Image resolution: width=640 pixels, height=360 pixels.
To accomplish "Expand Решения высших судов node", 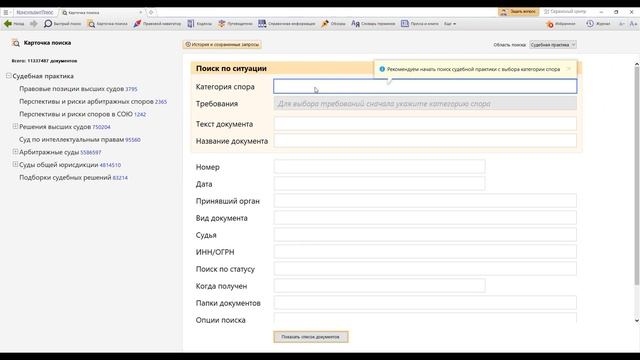I will click(15, 127).
